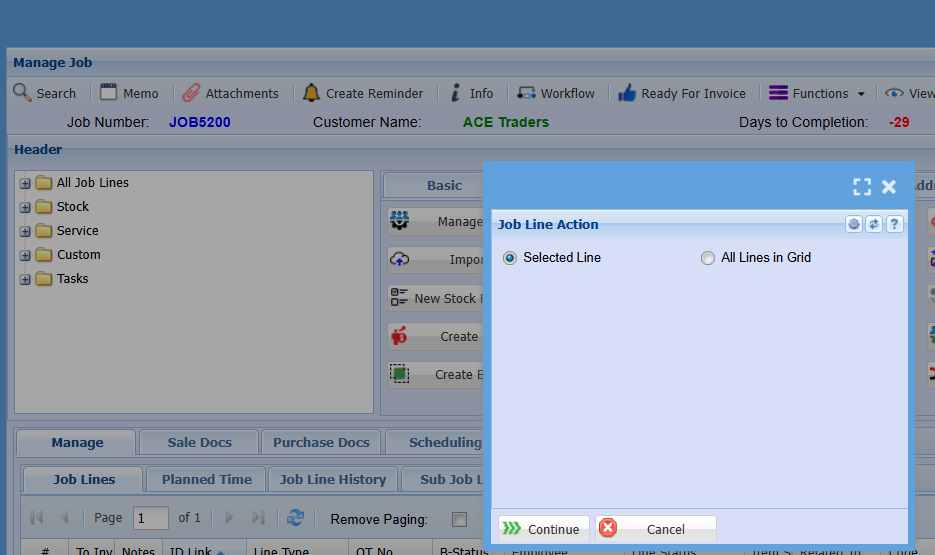This screenshot has height=555, width=935.
Task: Open the Memo toolbar item
Action: pos(129,93)
